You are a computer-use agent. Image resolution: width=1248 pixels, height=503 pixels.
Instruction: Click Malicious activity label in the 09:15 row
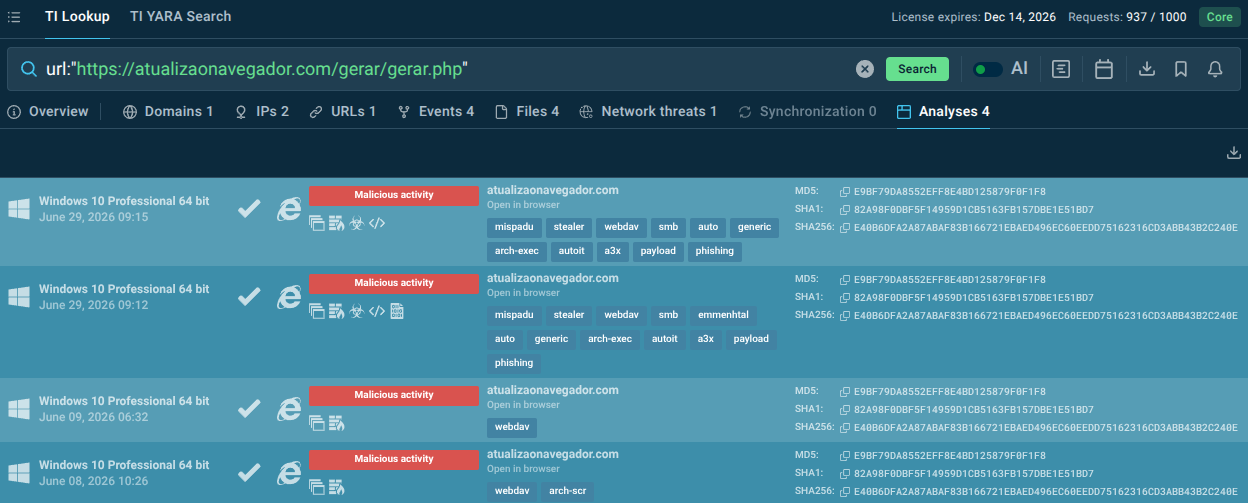[x=394, y=195]
